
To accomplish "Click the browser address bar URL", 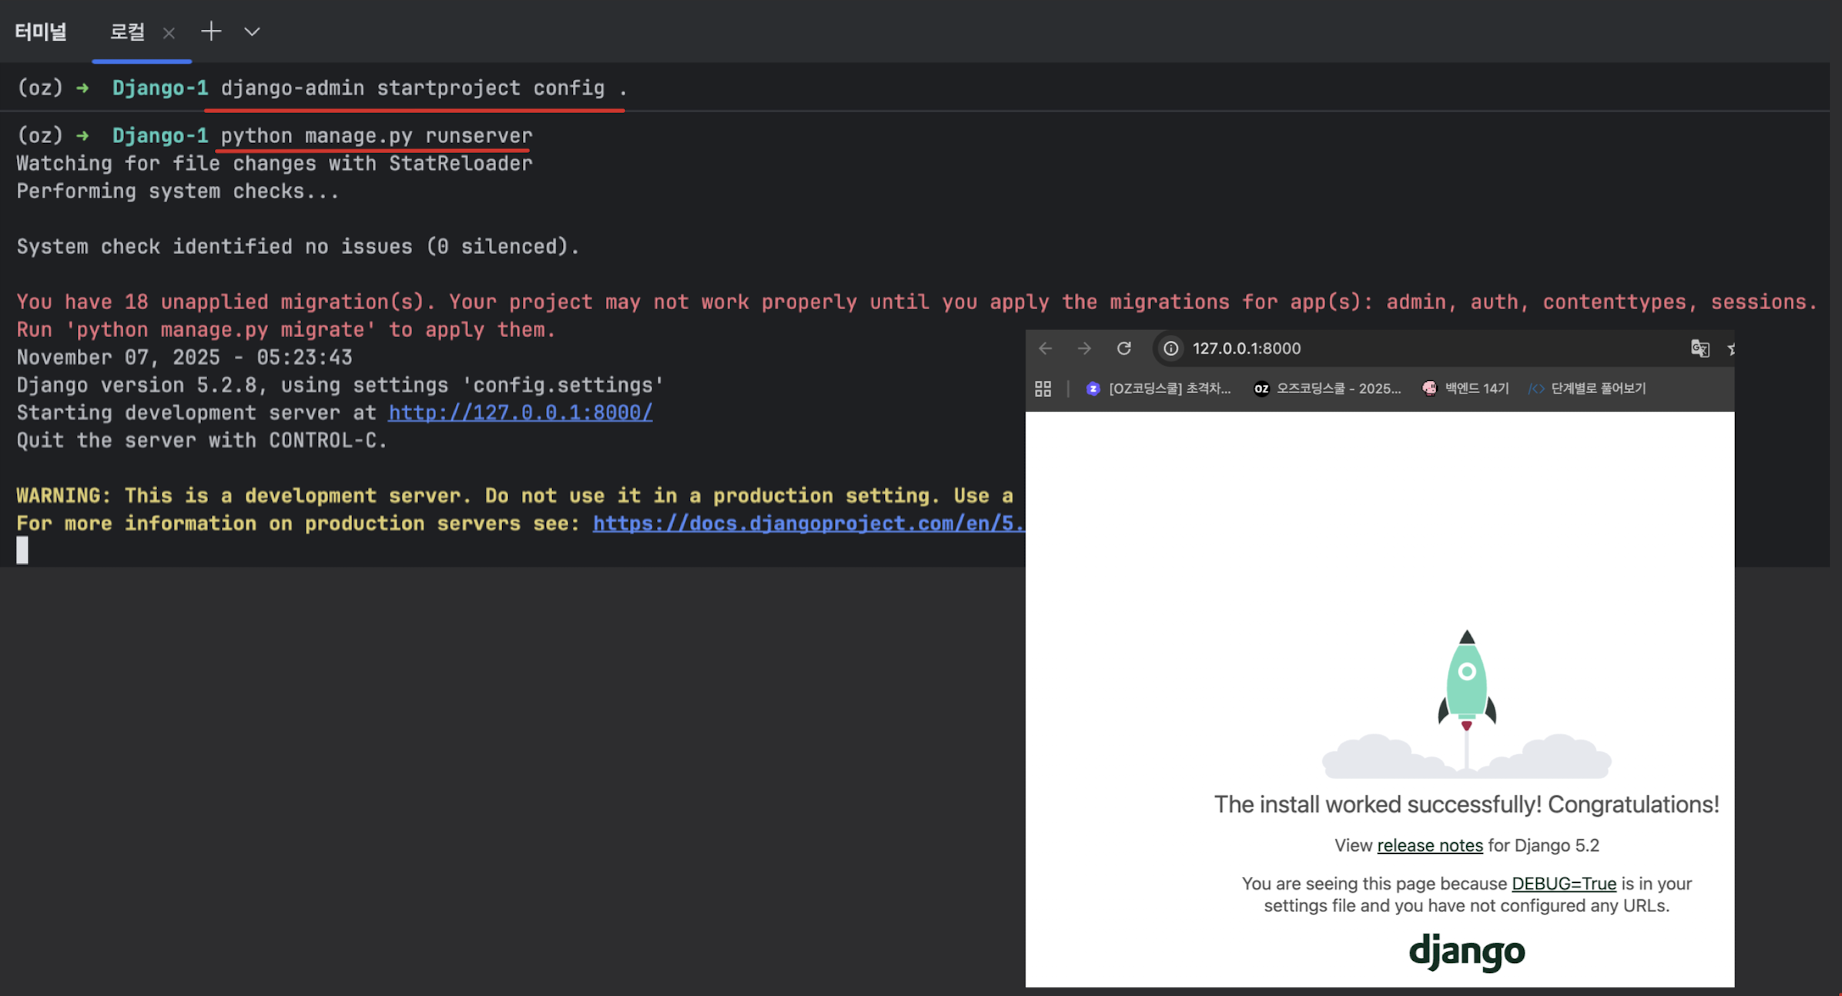I will (1246, 348).
